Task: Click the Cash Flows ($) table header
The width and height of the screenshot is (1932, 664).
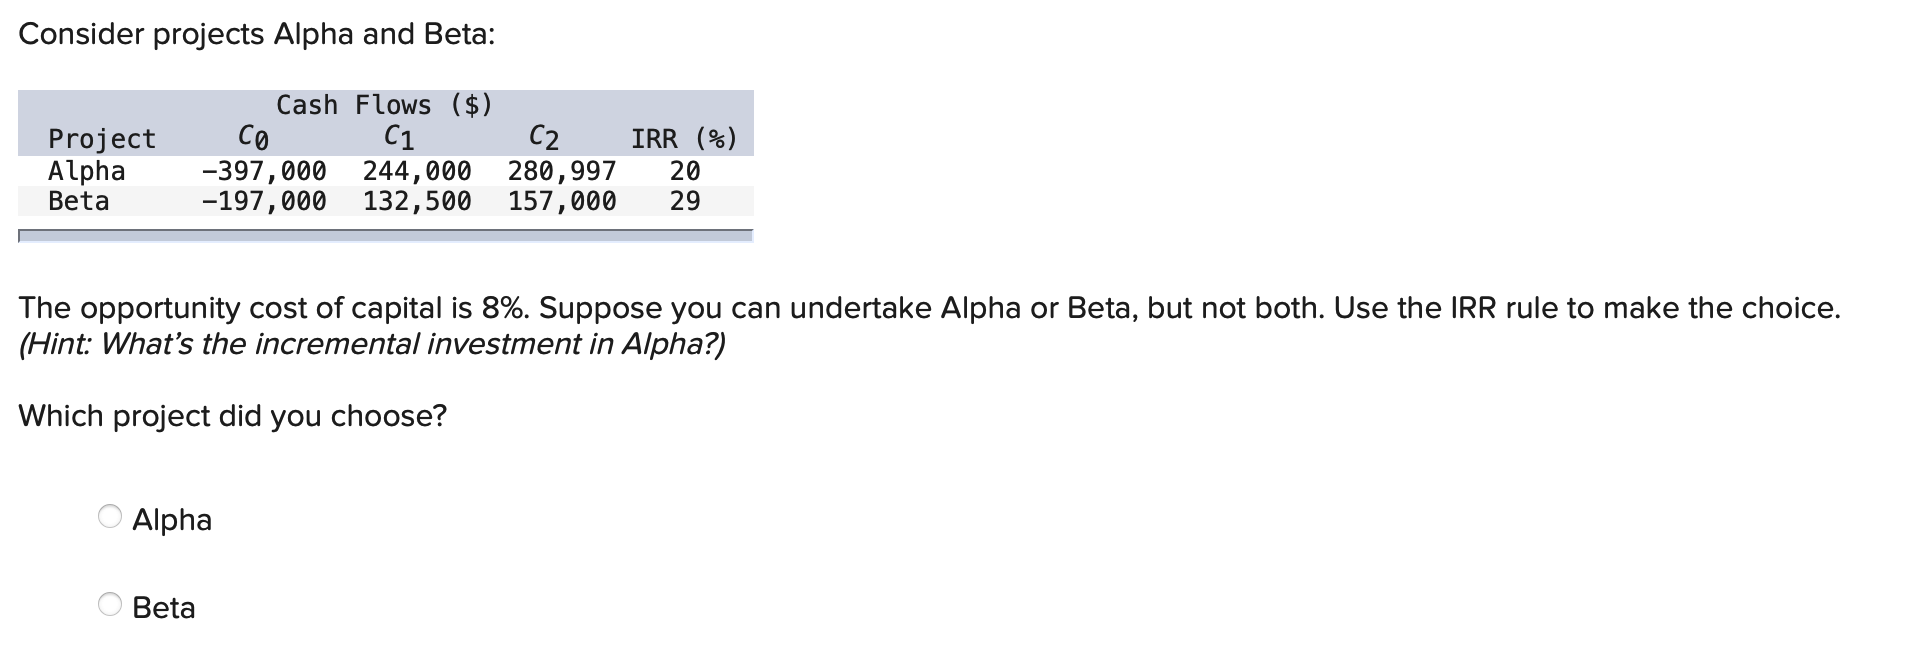Action: click(x=383, y=104)
